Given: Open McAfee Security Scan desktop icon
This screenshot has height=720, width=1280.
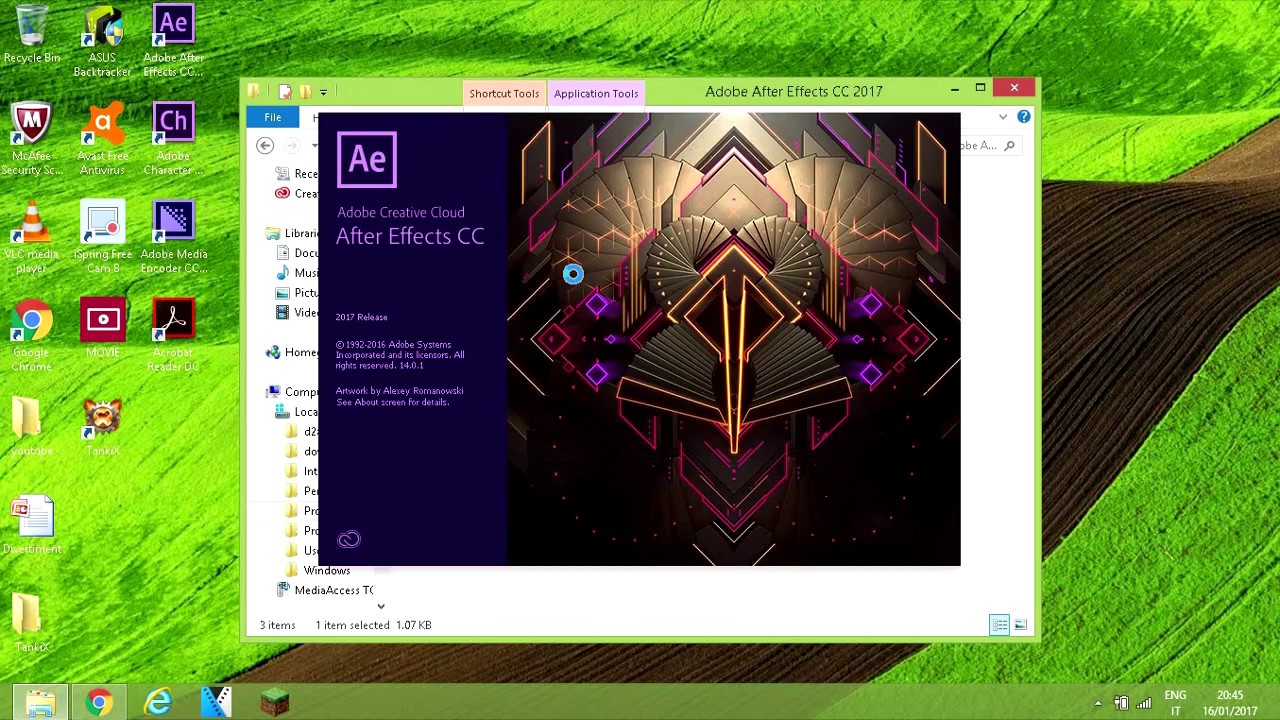Looking at the screenshot, I should point(32,139).
